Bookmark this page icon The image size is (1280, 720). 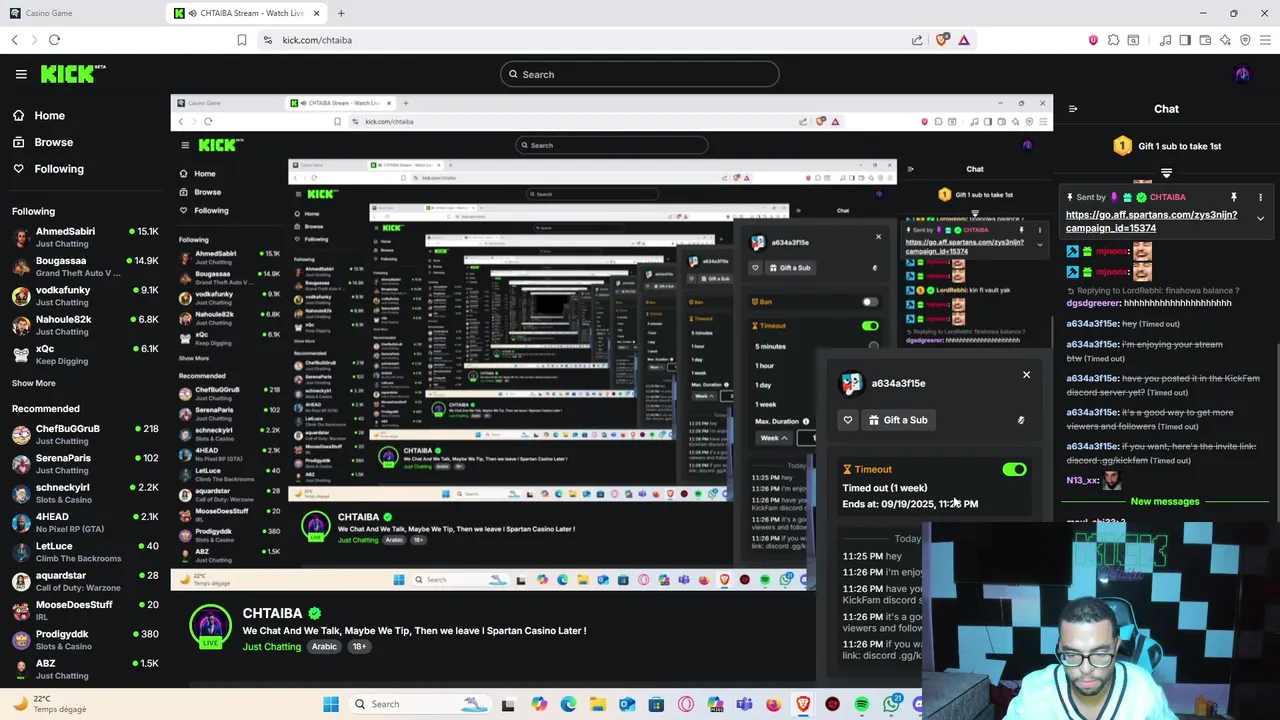pyautogui.click(x=242, y=40)
